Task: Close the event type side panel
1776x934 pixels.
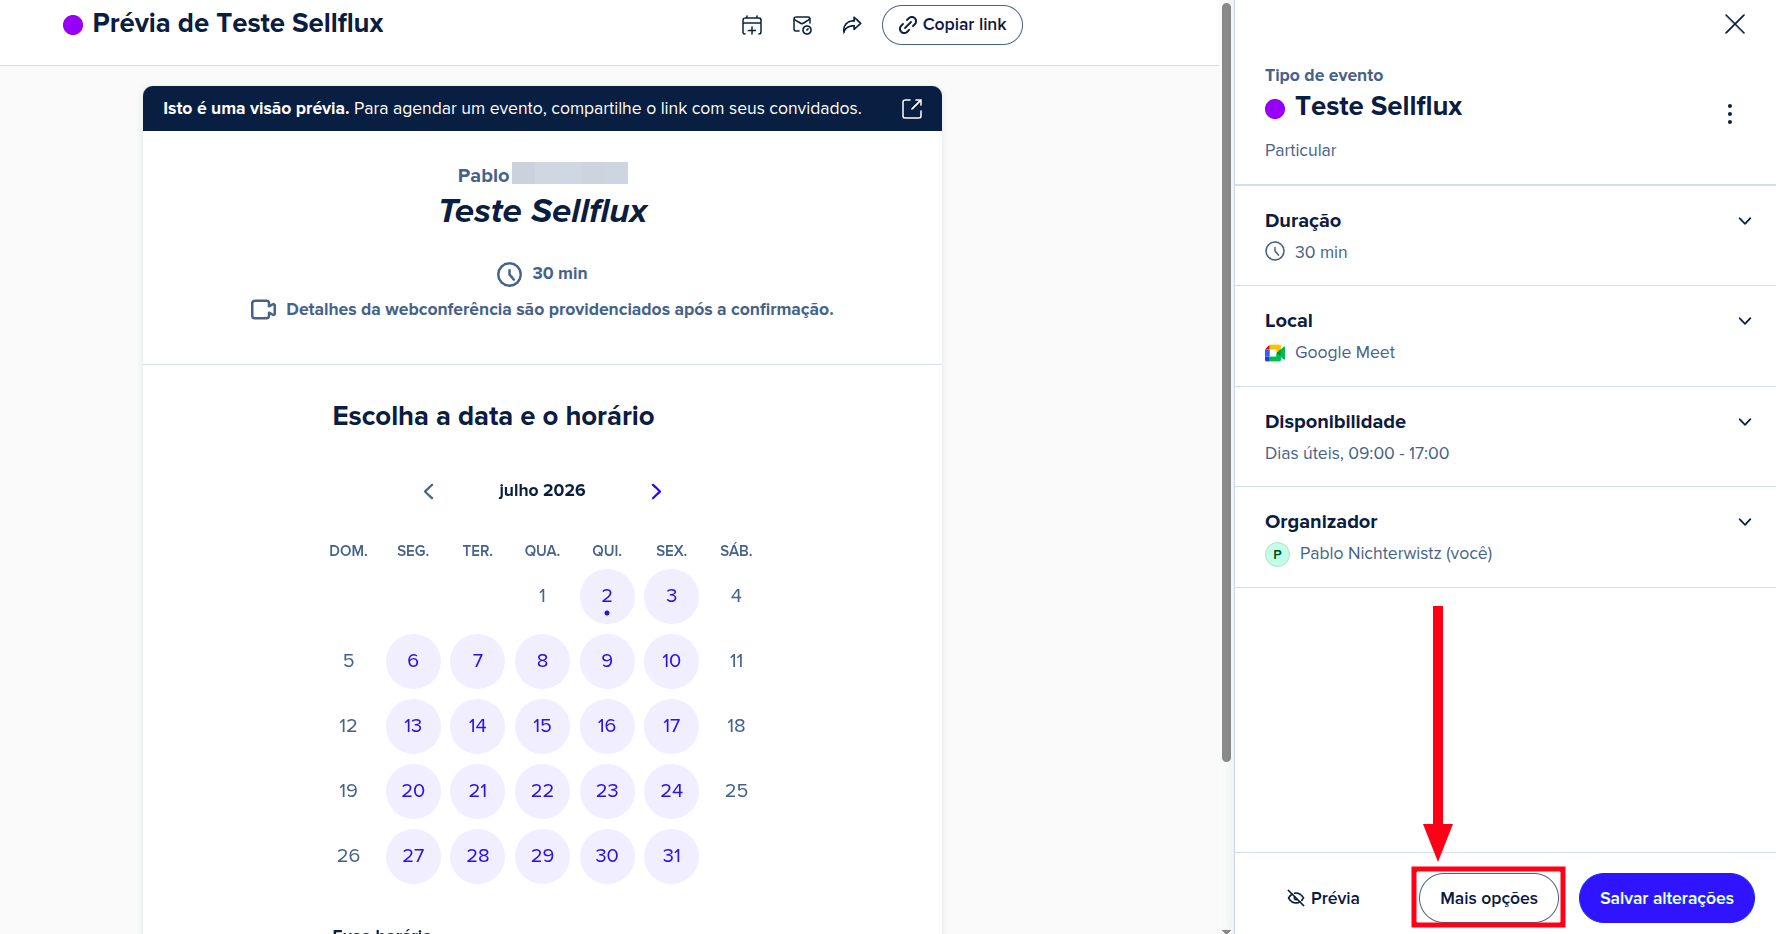Action: point(1735,24)
